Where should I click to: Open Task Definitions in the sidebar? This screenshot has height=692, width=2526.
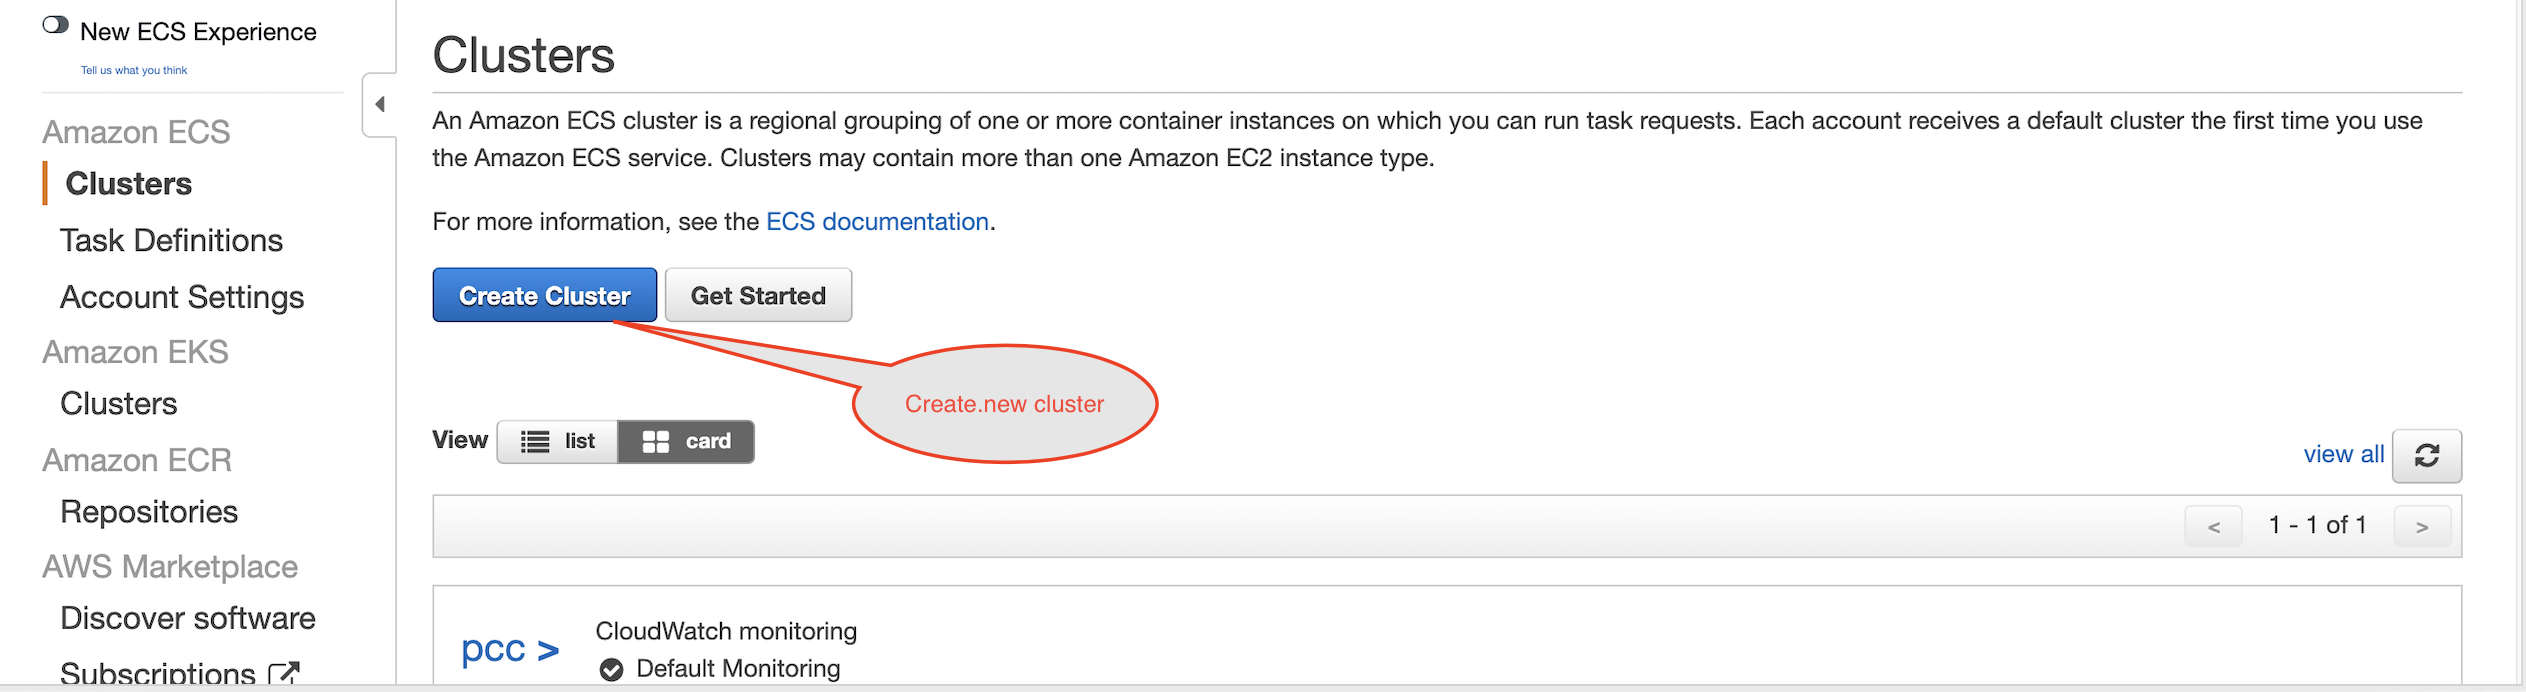click(x=171, y=240)
